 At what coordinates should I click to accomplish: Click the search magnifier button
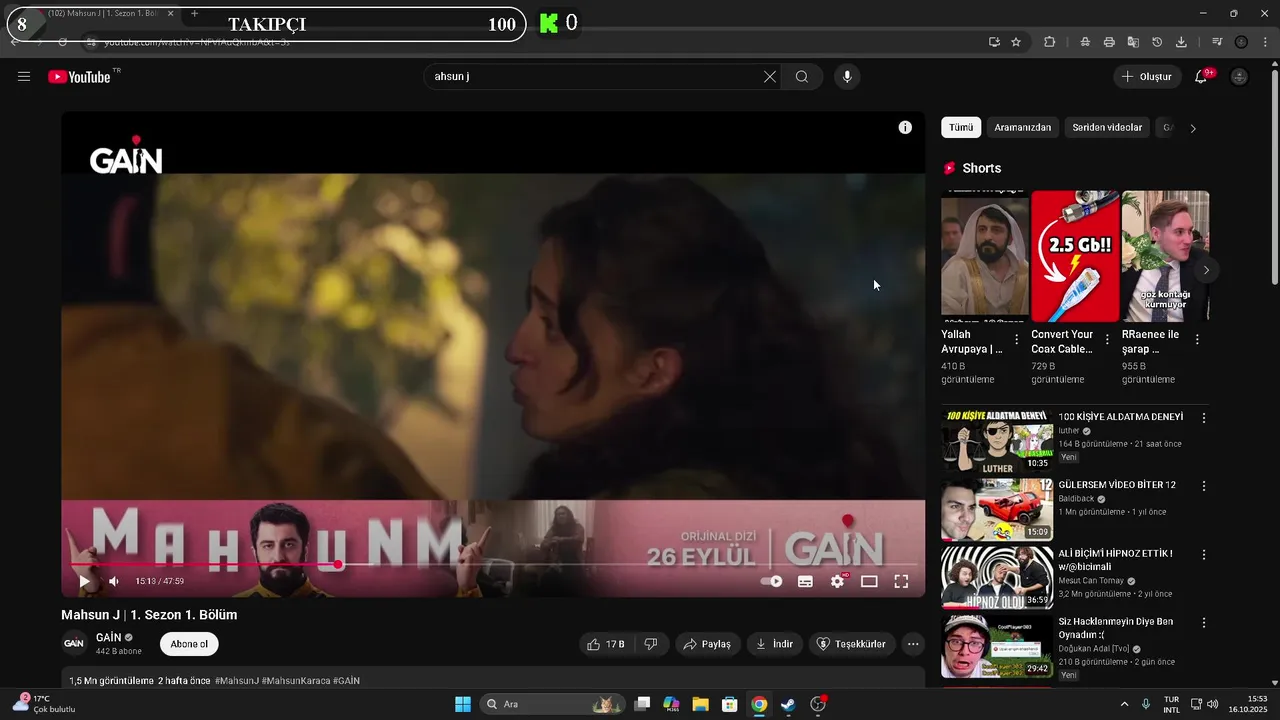tap(802, 77)
